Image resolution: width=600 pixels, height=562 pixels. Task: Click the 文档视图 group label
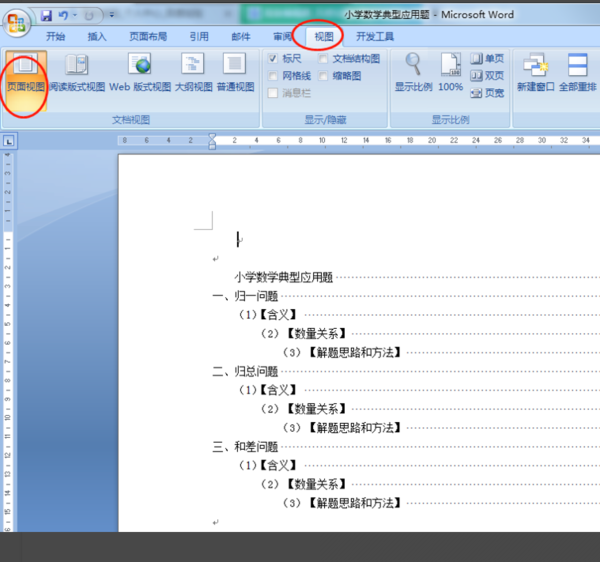pos(131,120)
